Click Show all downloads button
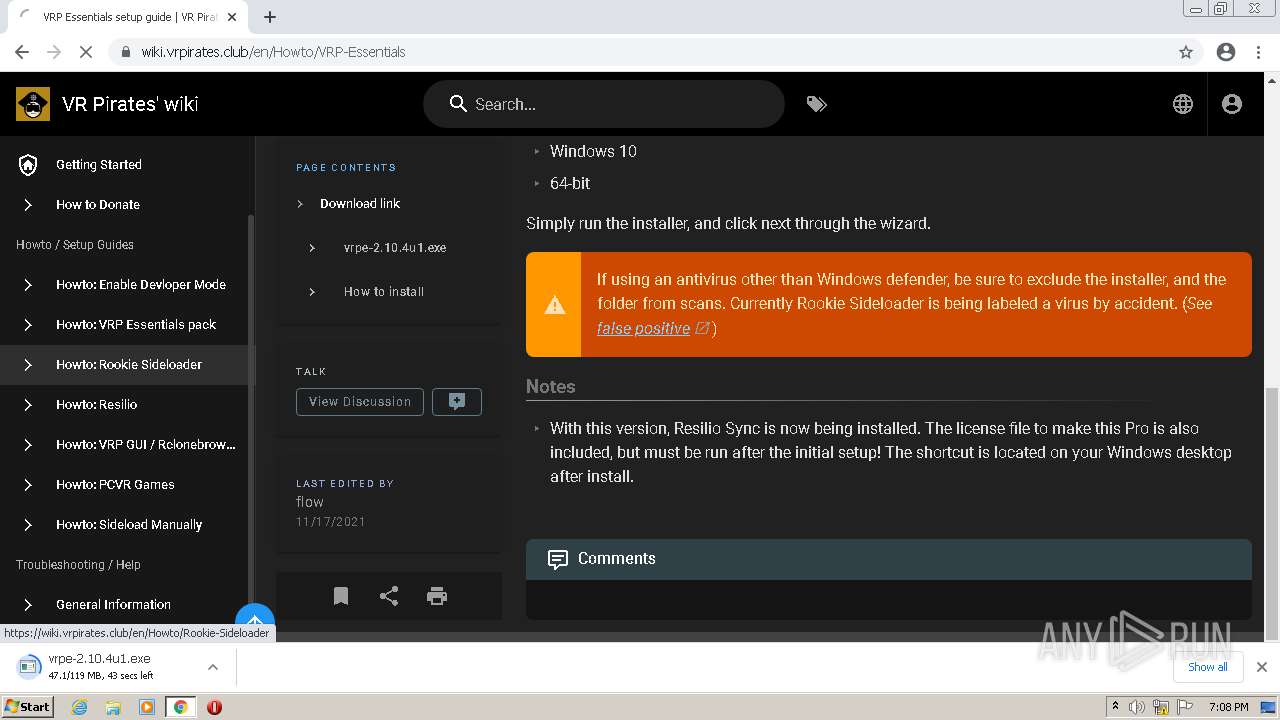This screenshot has width=1280, height=720. 1207,667
